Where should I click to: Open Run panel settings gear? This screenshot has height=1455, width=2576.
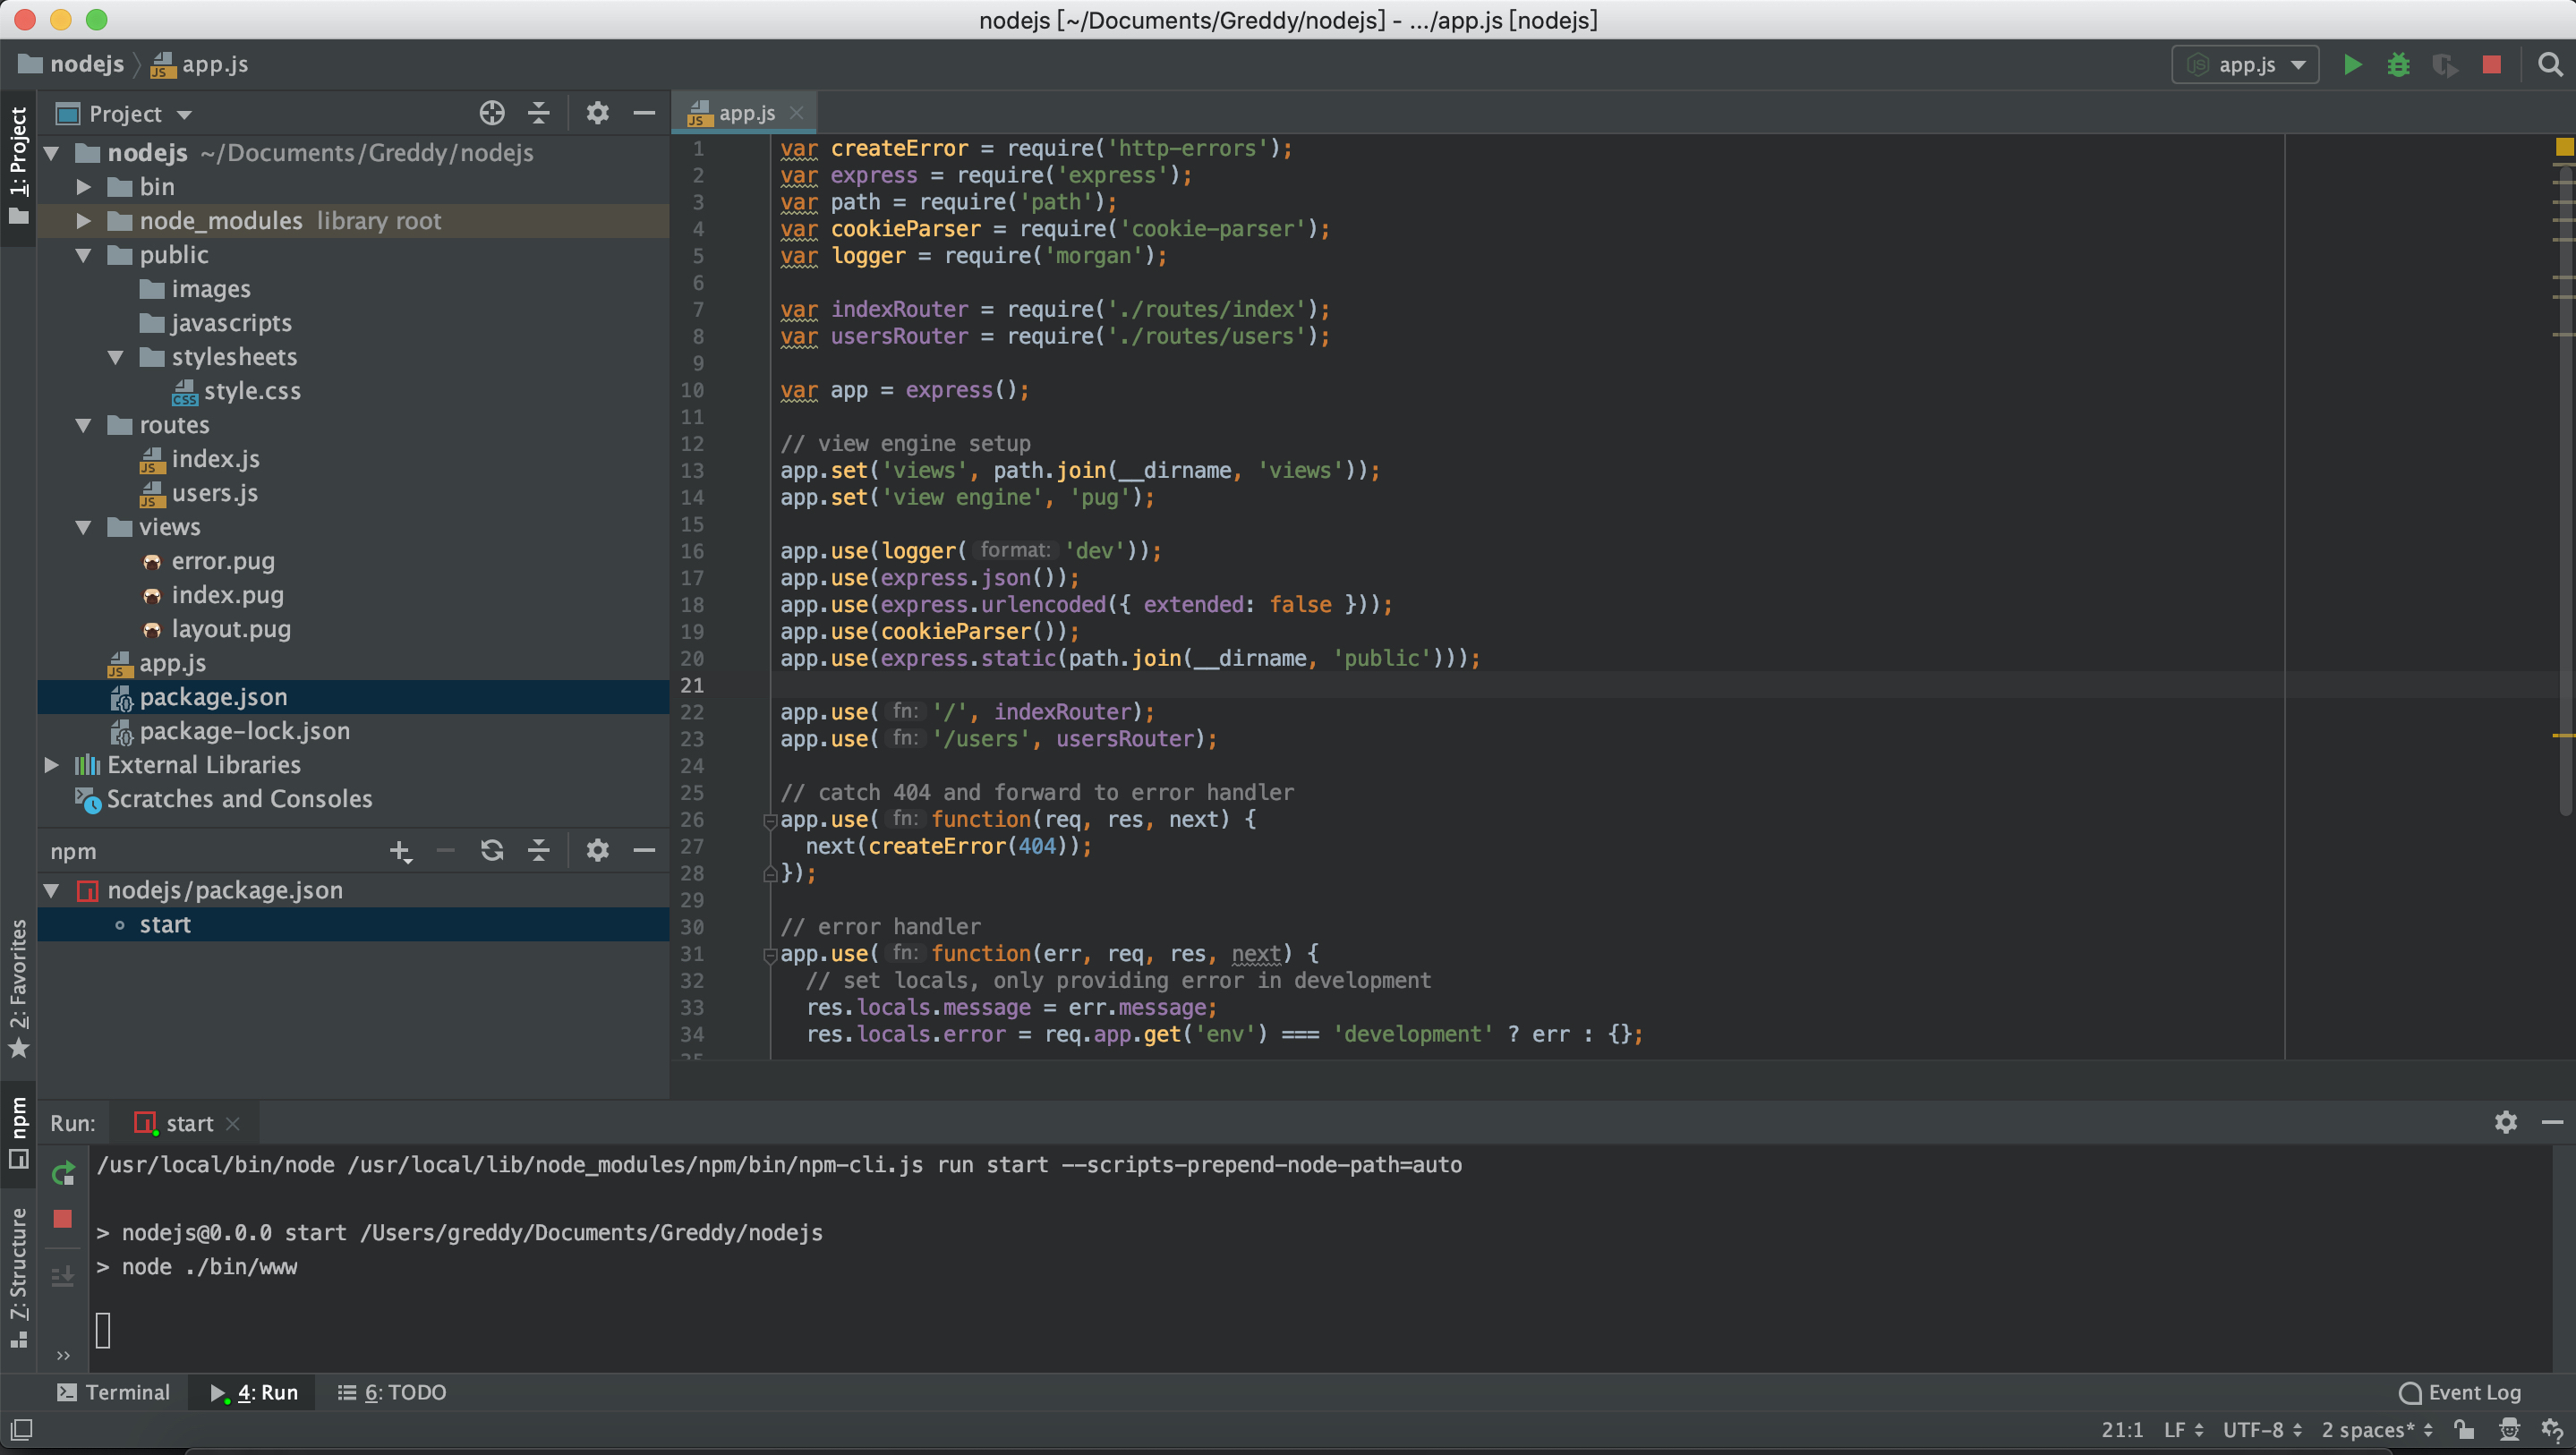coord(2505,1122)
